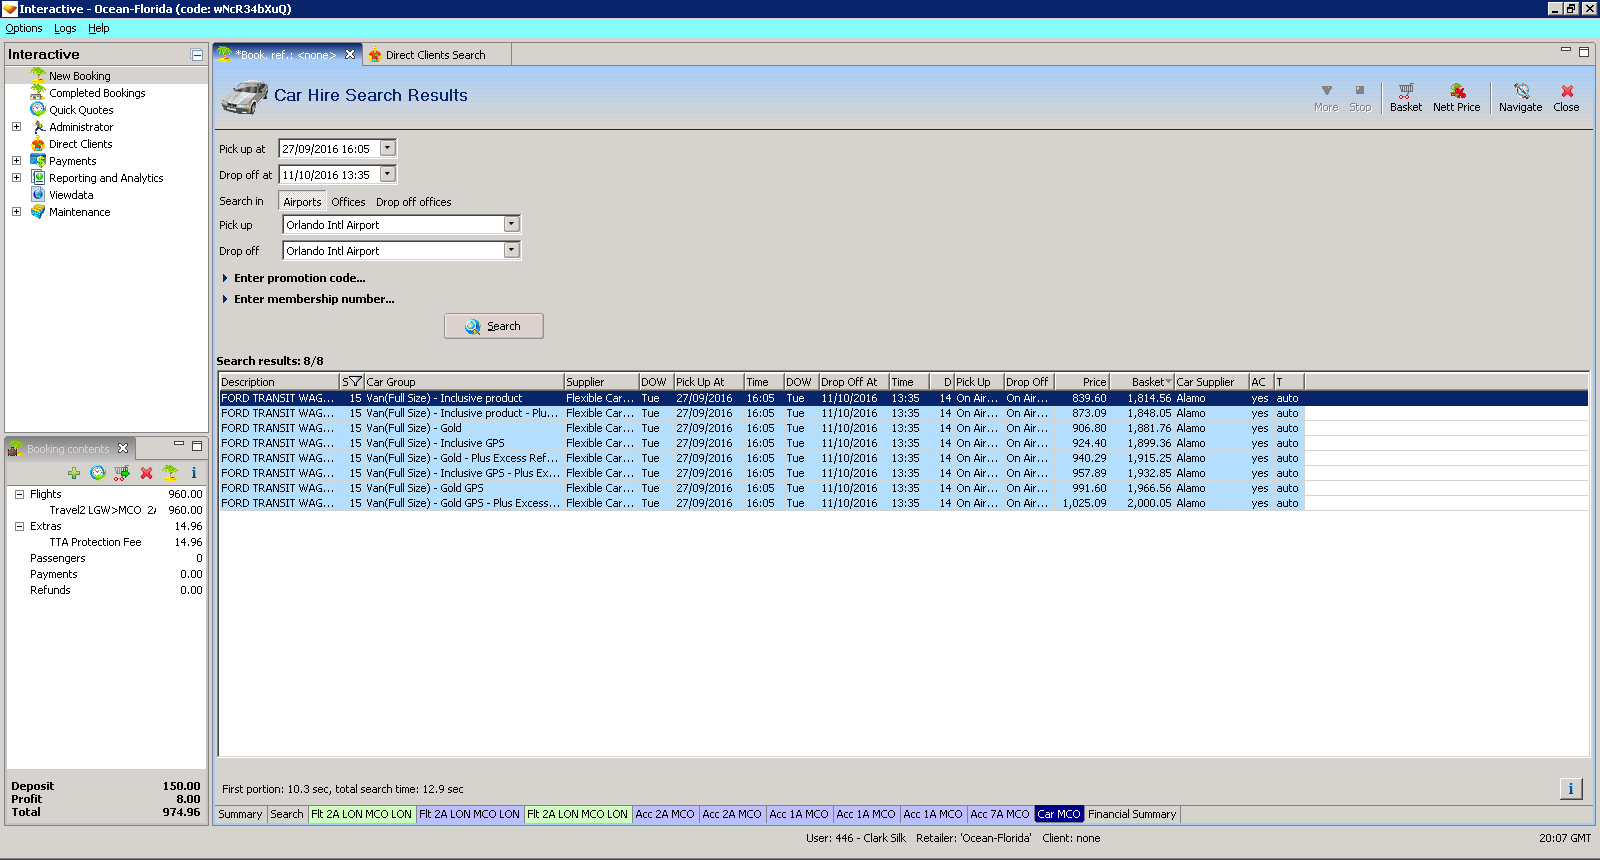Click the blue info icon in Booking contents toolbar
The width and height of the screenshot is (1600, 860).
194,473
